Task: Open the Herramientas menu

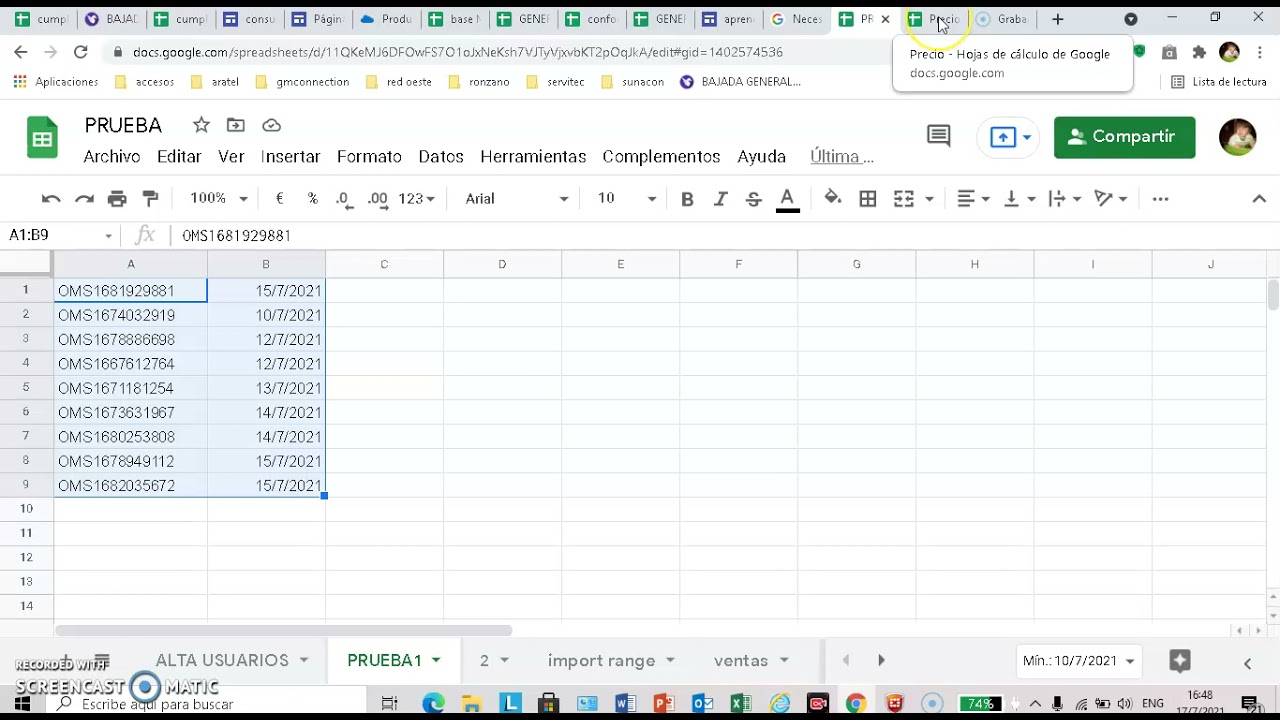Action: point(533,157)
